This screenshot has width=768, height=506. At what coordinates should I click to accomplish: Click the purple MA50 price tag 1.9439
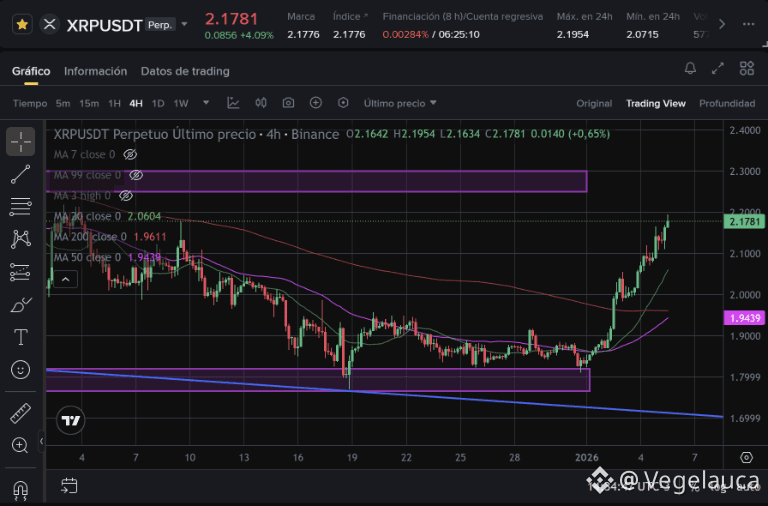click(744, 318)
